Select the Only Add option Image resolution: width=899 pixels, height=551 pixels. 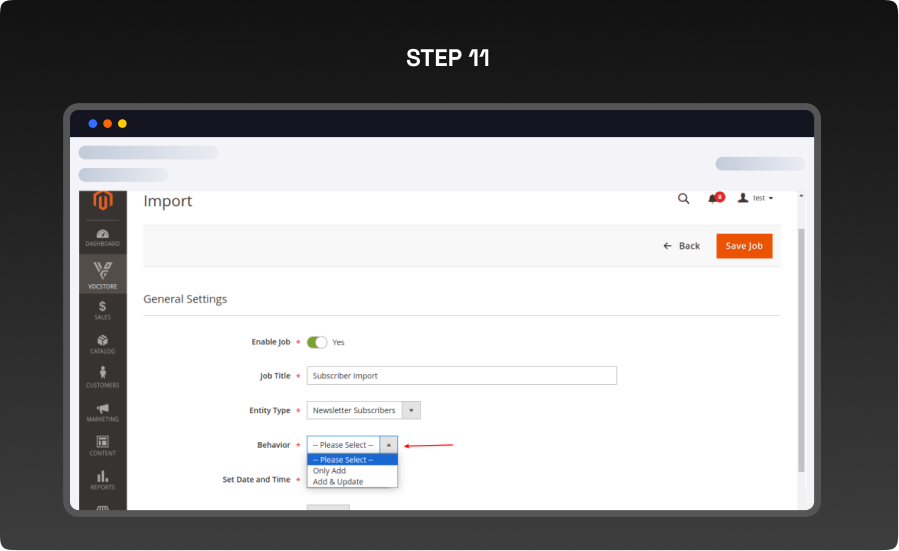[330, 471]
